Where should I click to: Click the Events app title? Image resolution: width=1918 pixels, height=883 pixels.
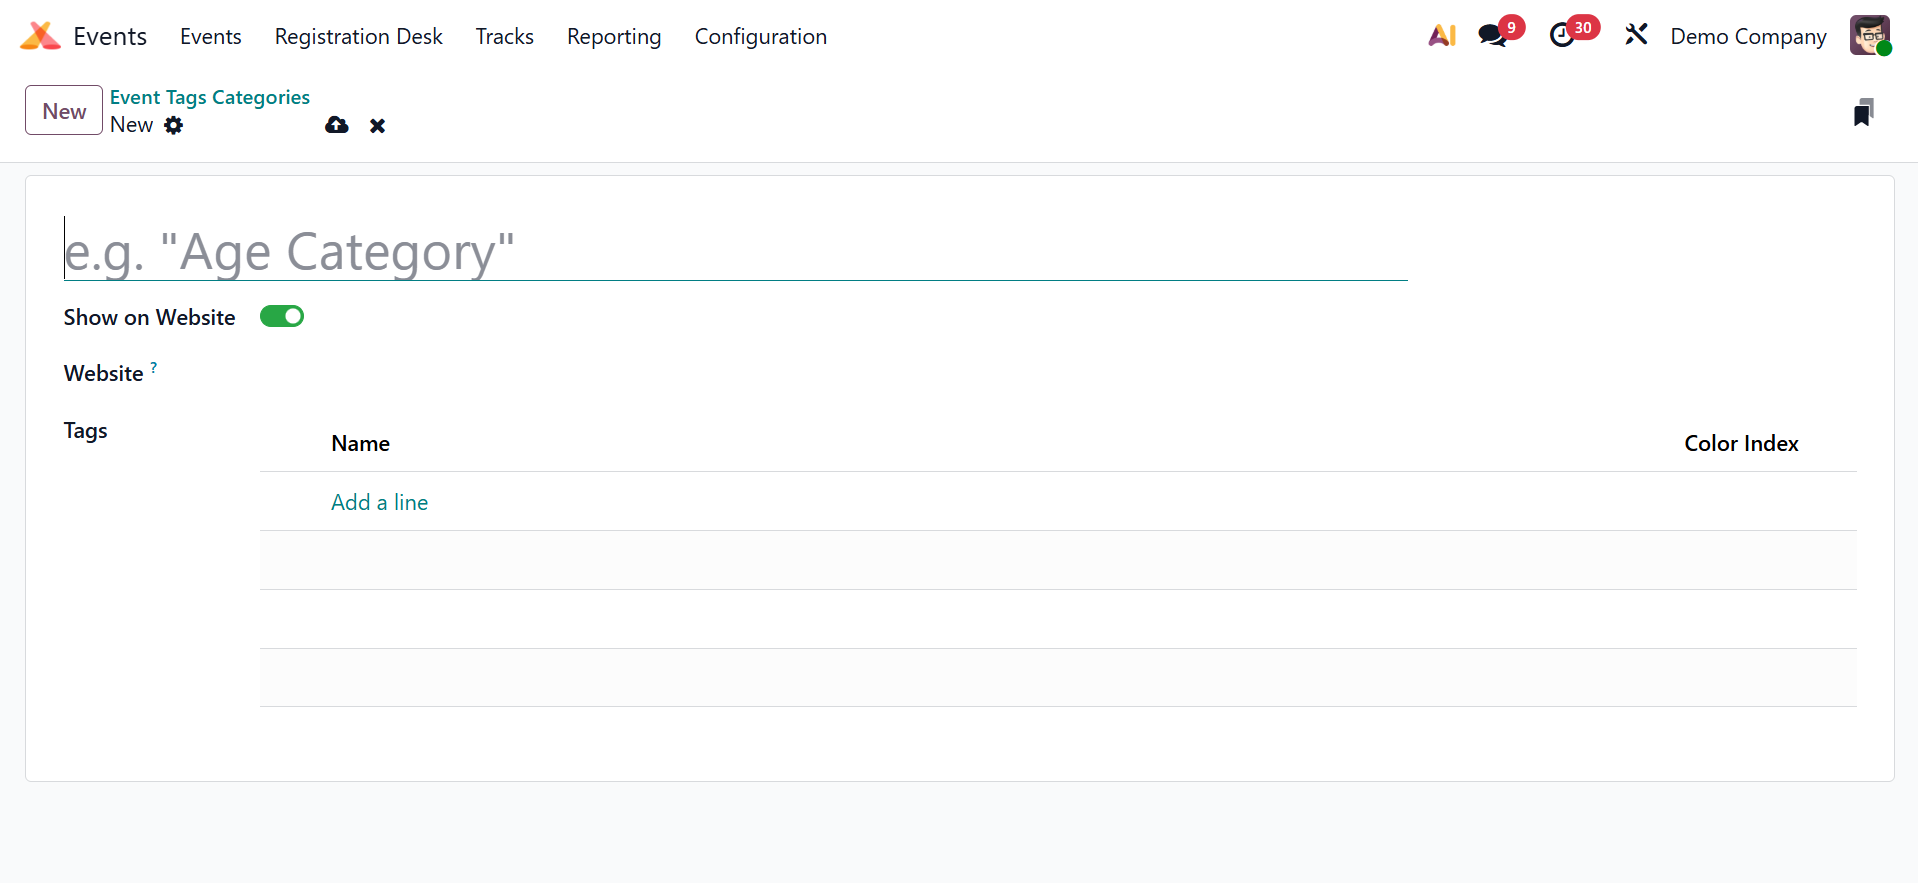(x=110, y=36)
